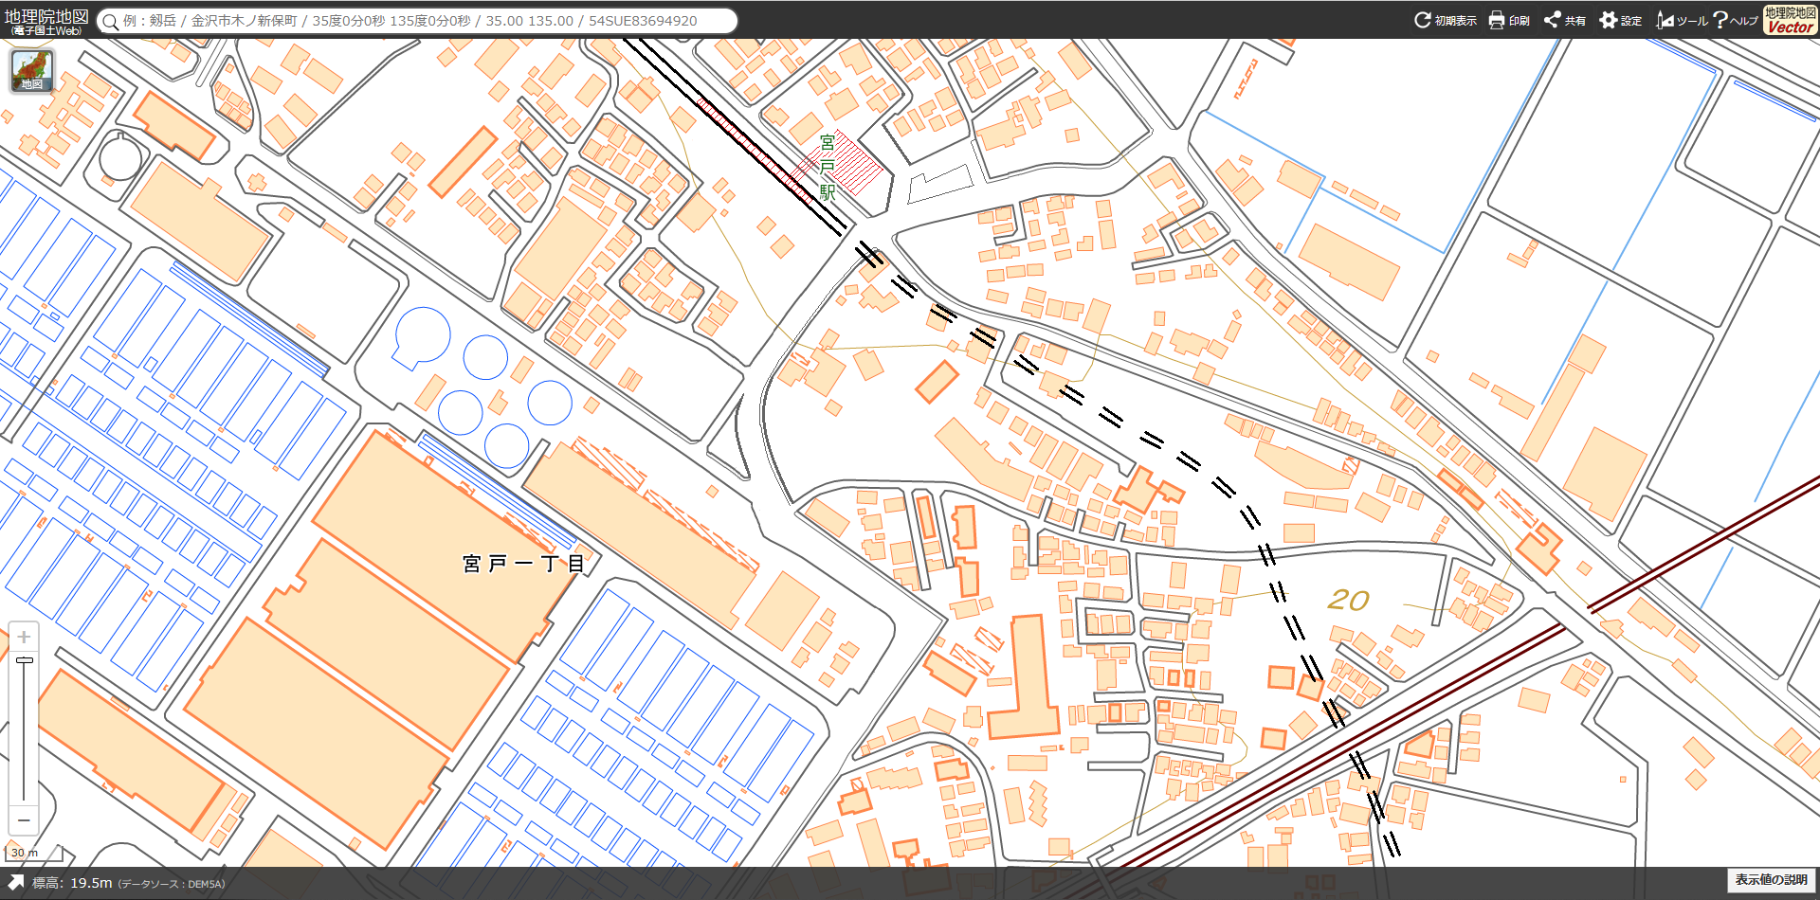
Task: Switch to 地理院地図 Vector
Action: [1789, 20]
